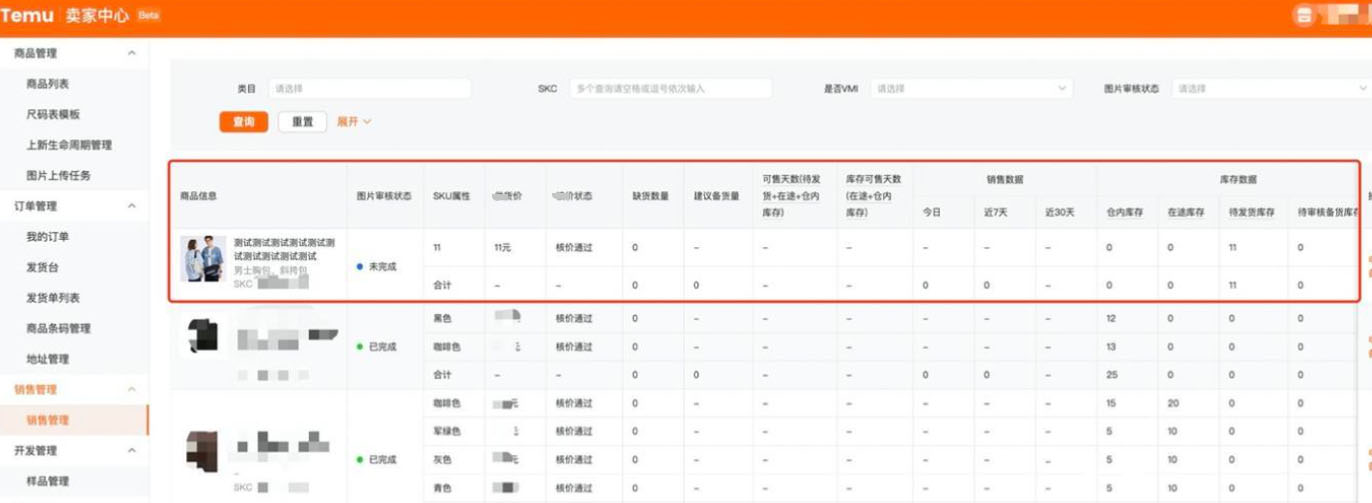Click the 仓内库存 sub-column header
Viewport: 1372px width, 503px height.
(x=1125, y=213)
